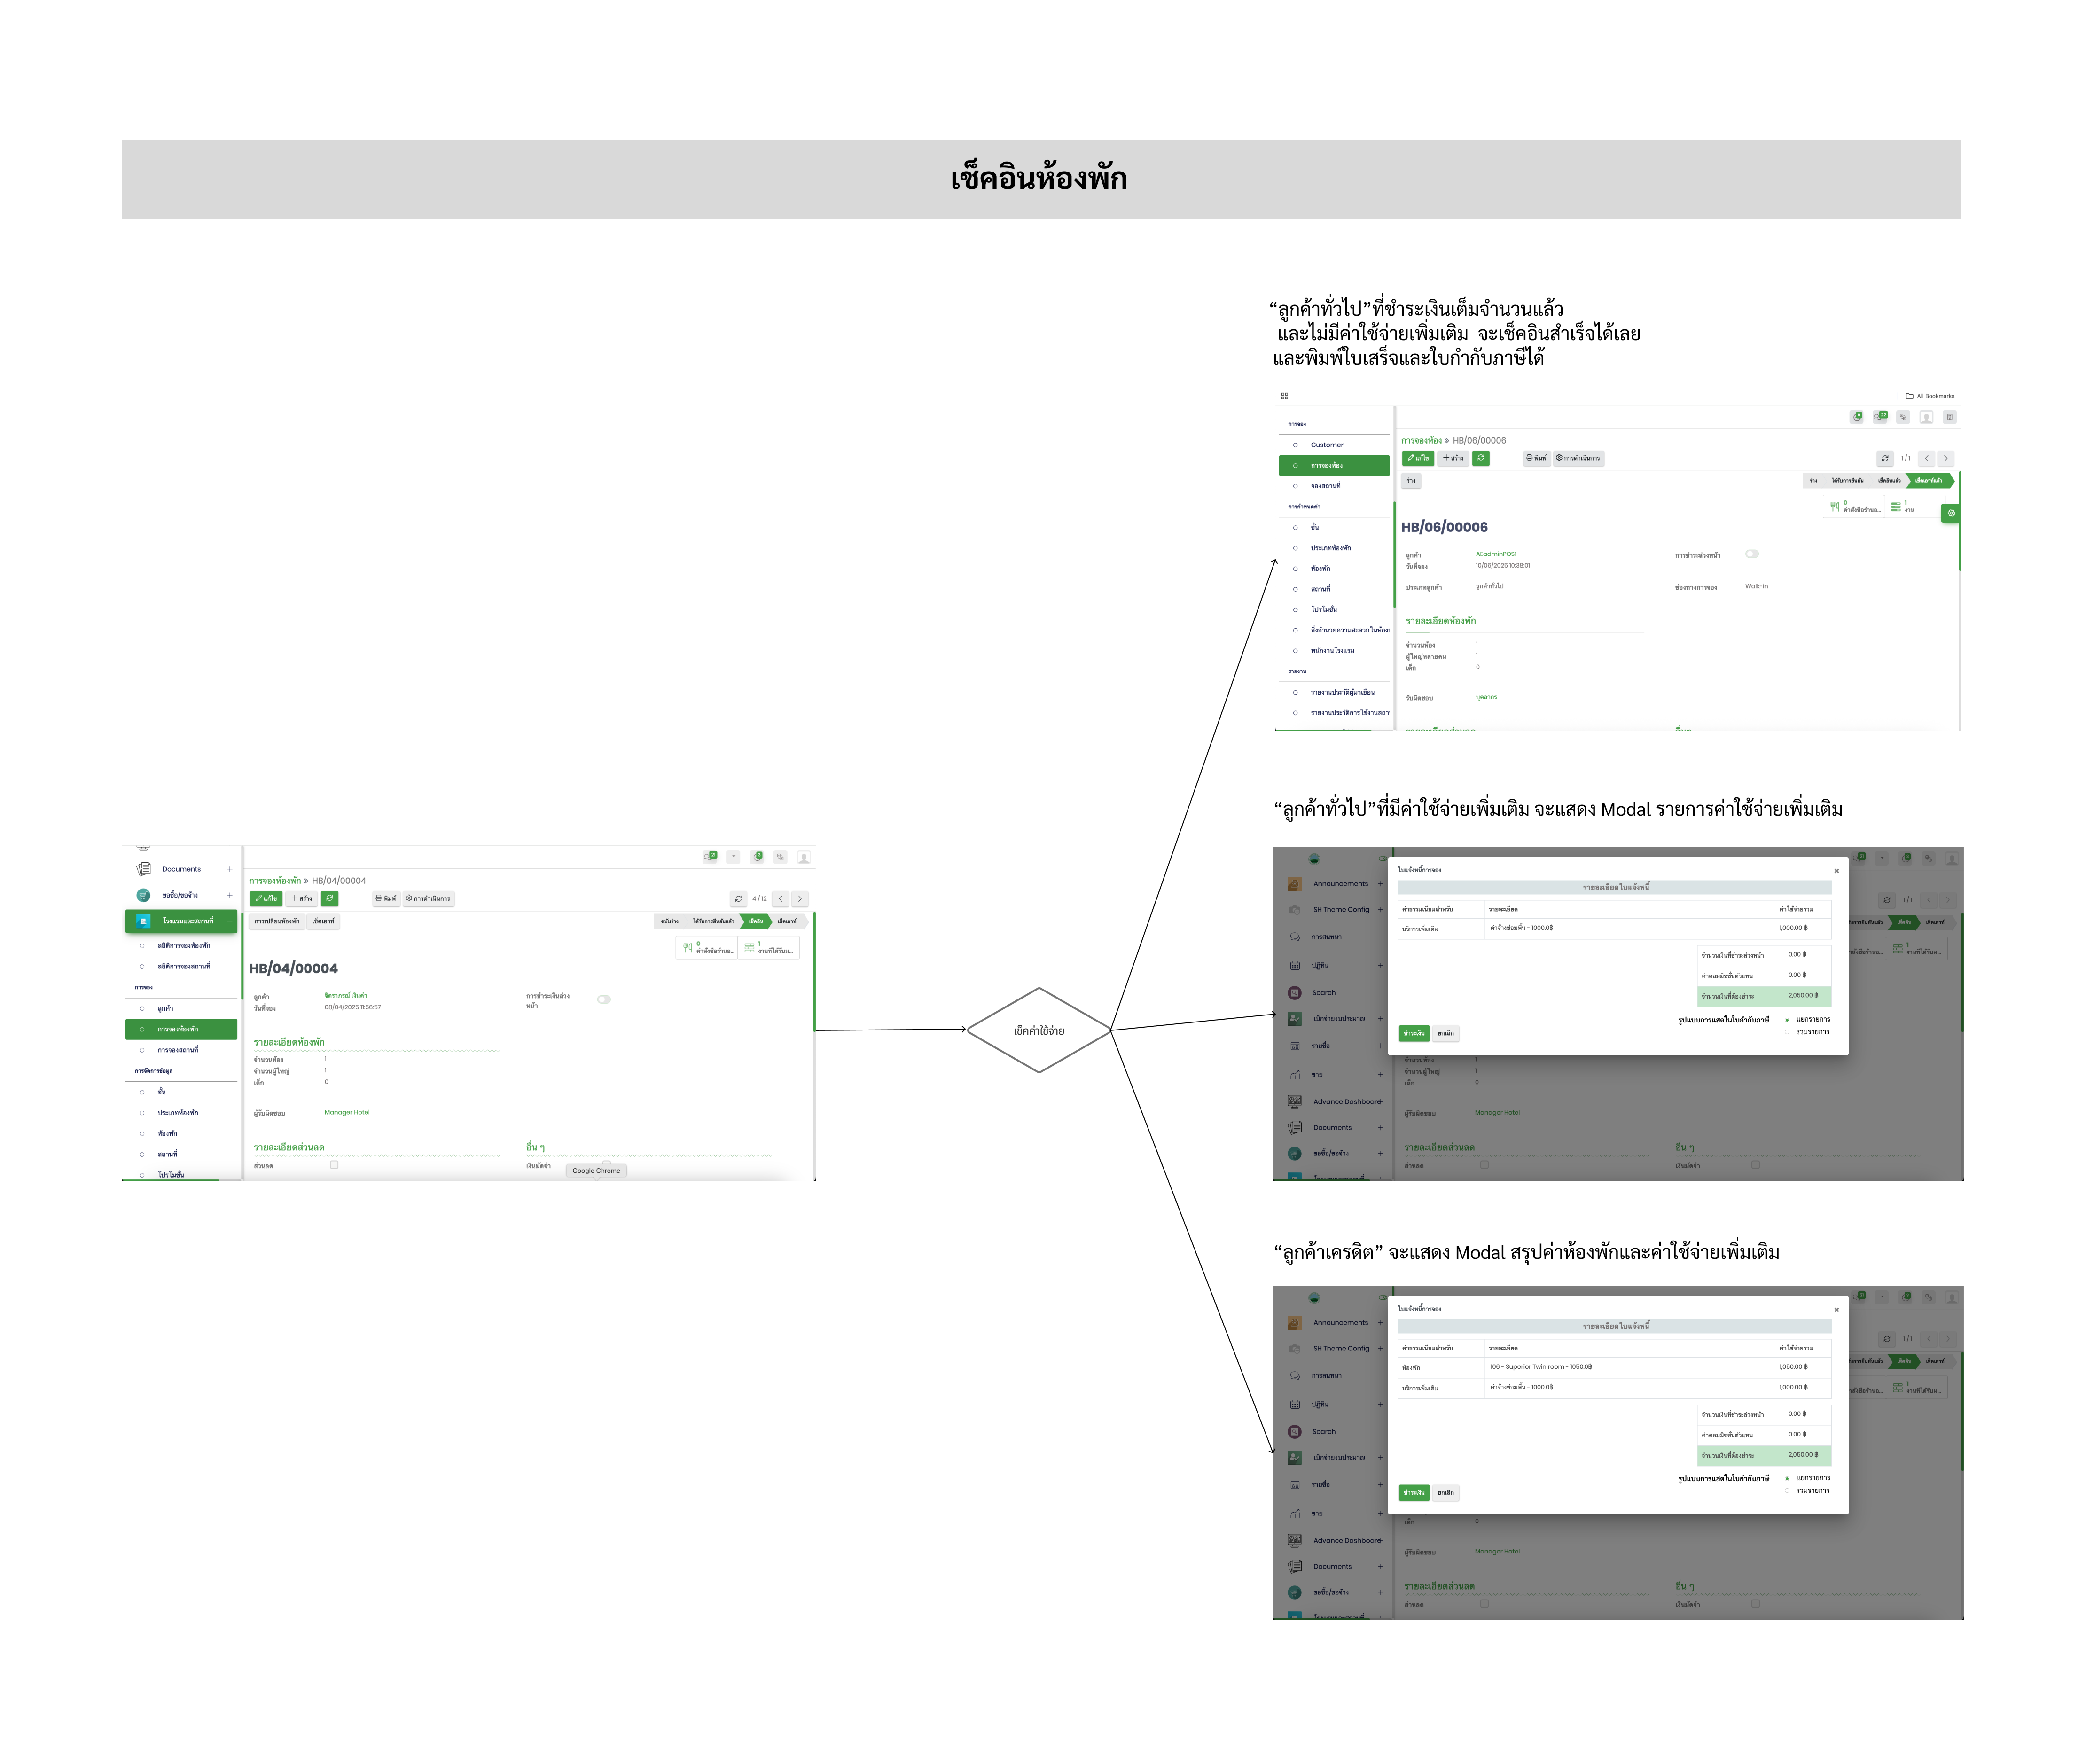Click the apps grid icon beside bookmarks bar
Viewport: 2086px width, 1764px height.
1284,396
